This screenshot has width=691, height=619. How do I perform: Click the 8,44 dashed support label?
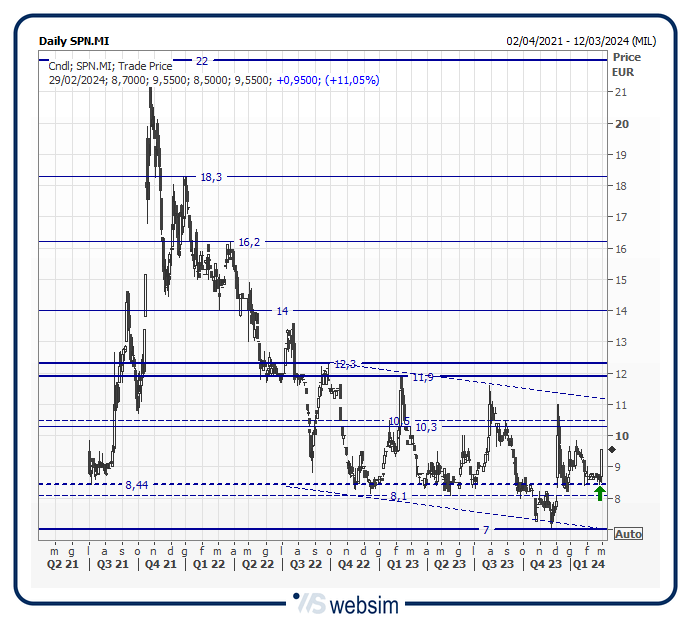(x=137, y=485)
